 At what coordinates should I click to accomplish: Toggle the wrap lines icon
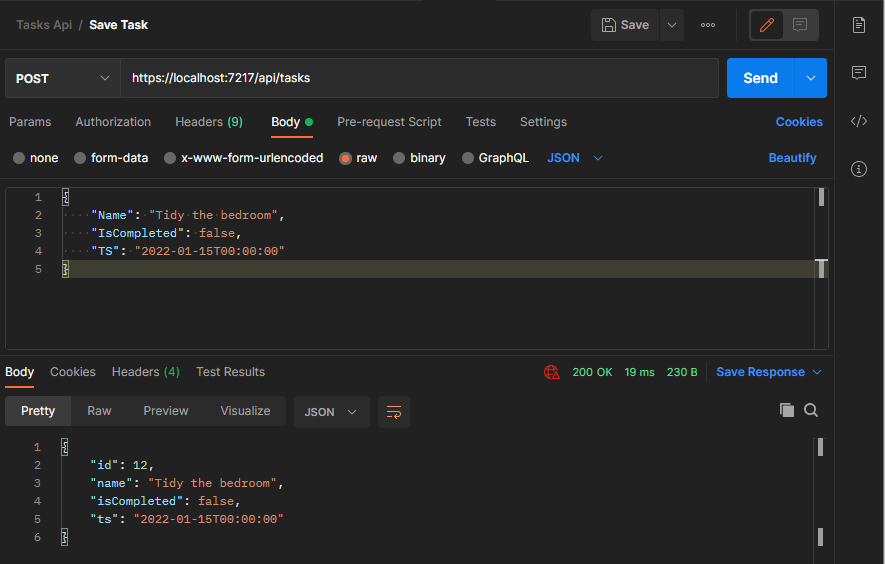click(x=393, y=412)
